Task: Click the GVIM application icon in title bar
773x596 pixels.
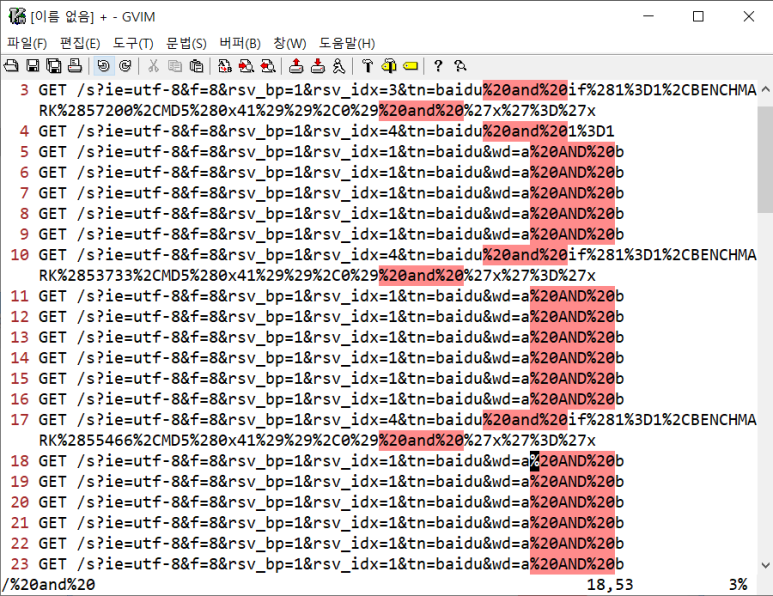Action: [17, 17]
